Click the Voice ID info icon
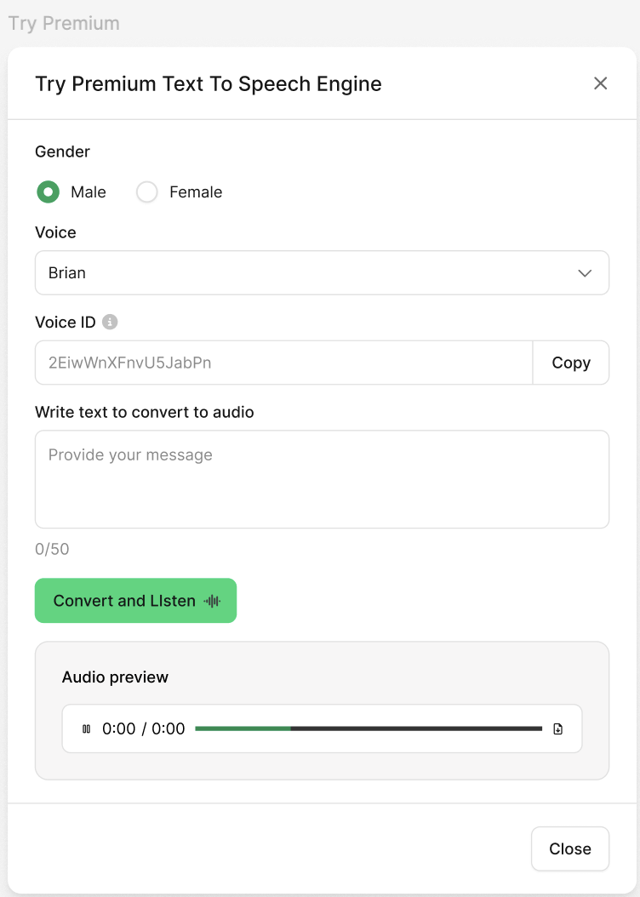The height and width of the screenshot is (897, 640). (110, 322)
